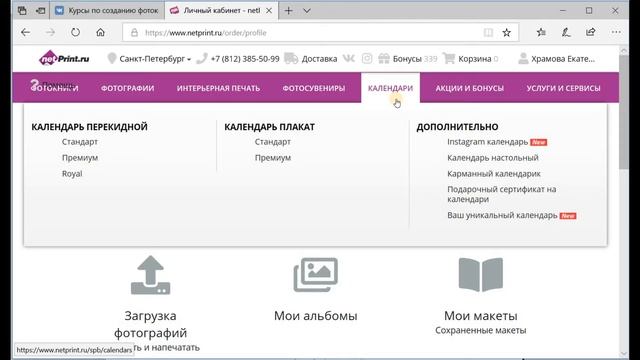The image size is (640, 360).
Task: Click the phone number +7 (812) 385-50-99
Action: 245,59
